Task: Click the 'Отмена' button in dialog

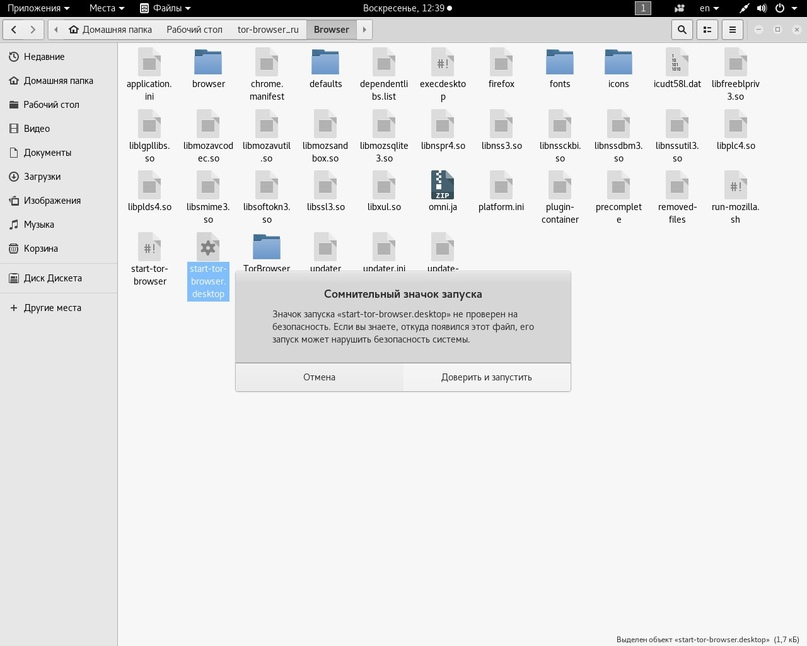Action: pos(319,377)
